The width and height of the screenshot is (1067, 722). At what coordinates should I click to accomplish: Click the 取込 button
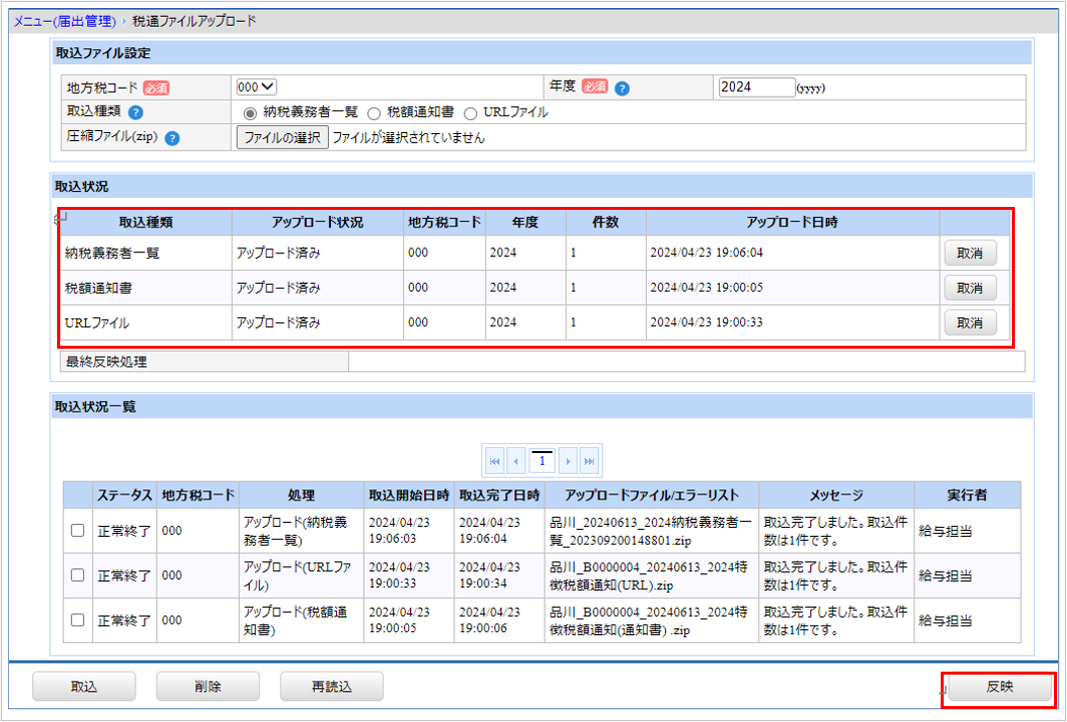click(84, 687)
